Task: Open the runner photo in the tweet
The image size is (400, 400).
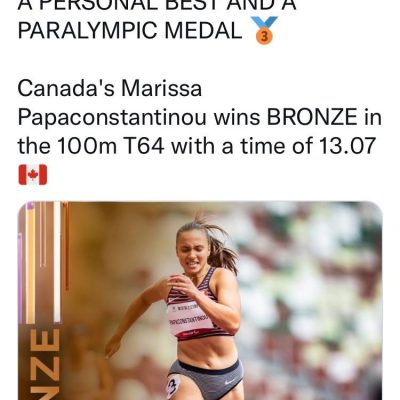Action: coord(200,301)
